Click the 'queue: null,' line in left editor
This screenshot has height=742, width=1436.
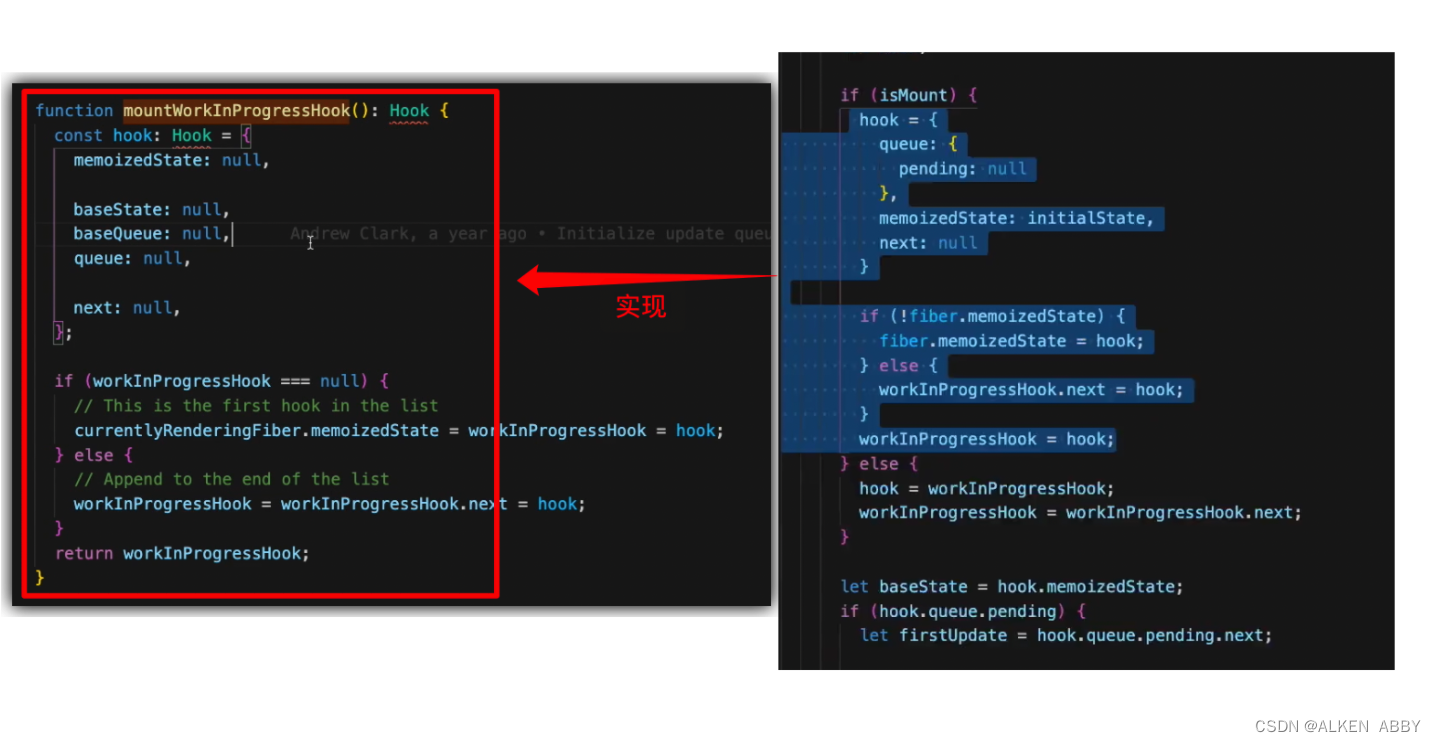coord(132,259)
